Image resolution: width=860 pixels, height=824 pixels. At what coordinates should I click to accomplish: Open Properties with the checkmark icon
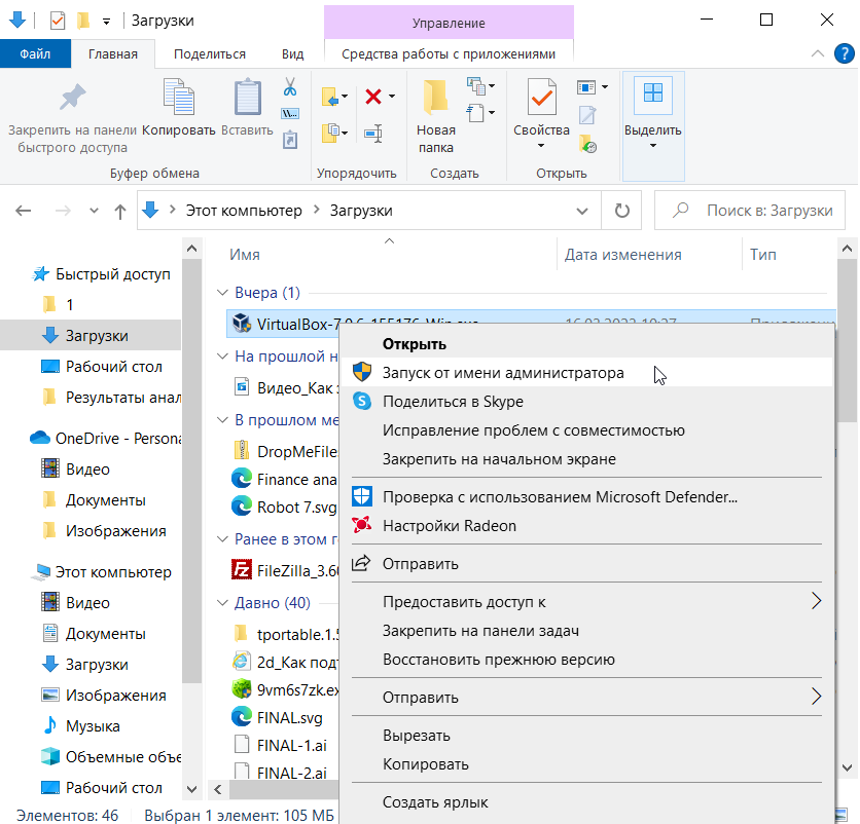point(541,98)
